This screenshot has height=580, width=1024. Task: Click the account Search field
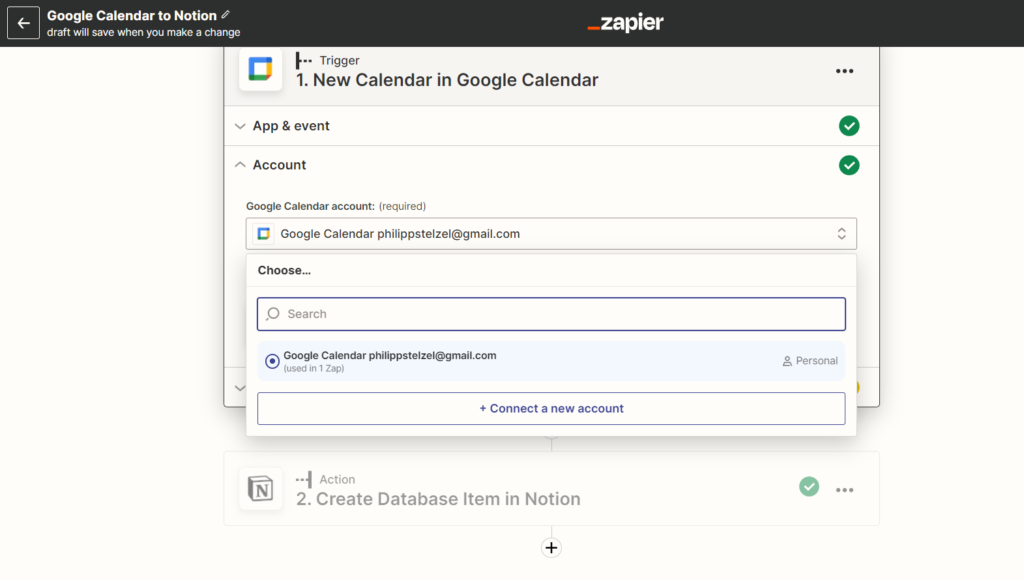pyautogui.click(x=551, y=314)
